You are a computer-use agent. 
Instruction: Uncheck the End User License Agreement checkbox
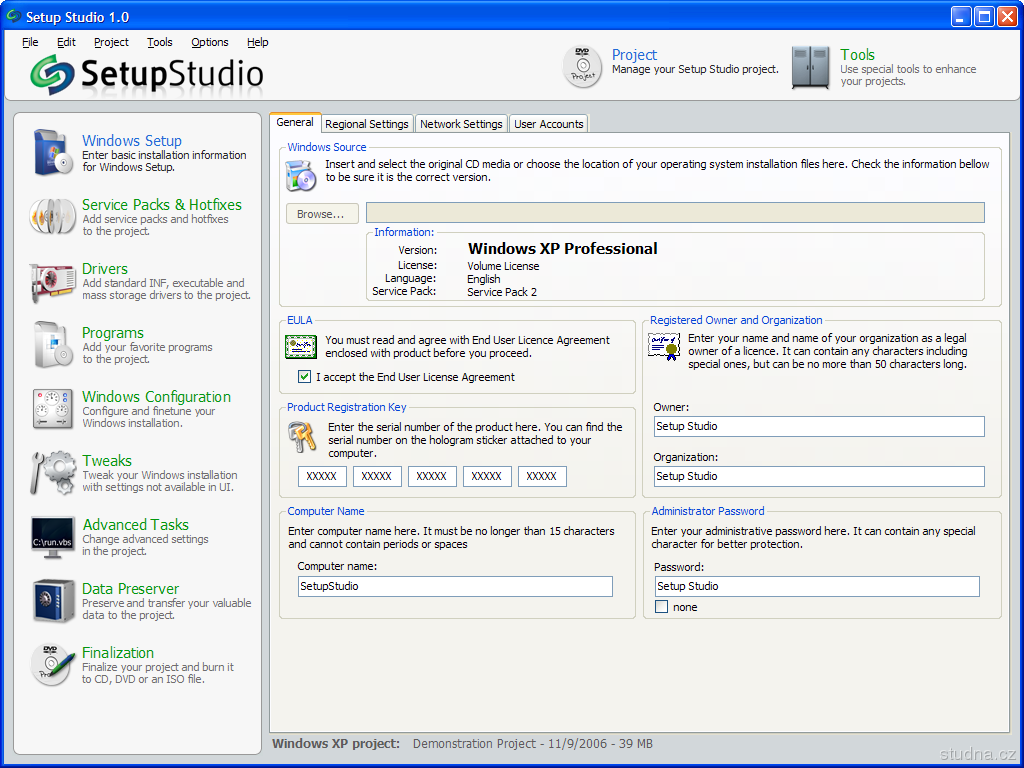[305, 377]
